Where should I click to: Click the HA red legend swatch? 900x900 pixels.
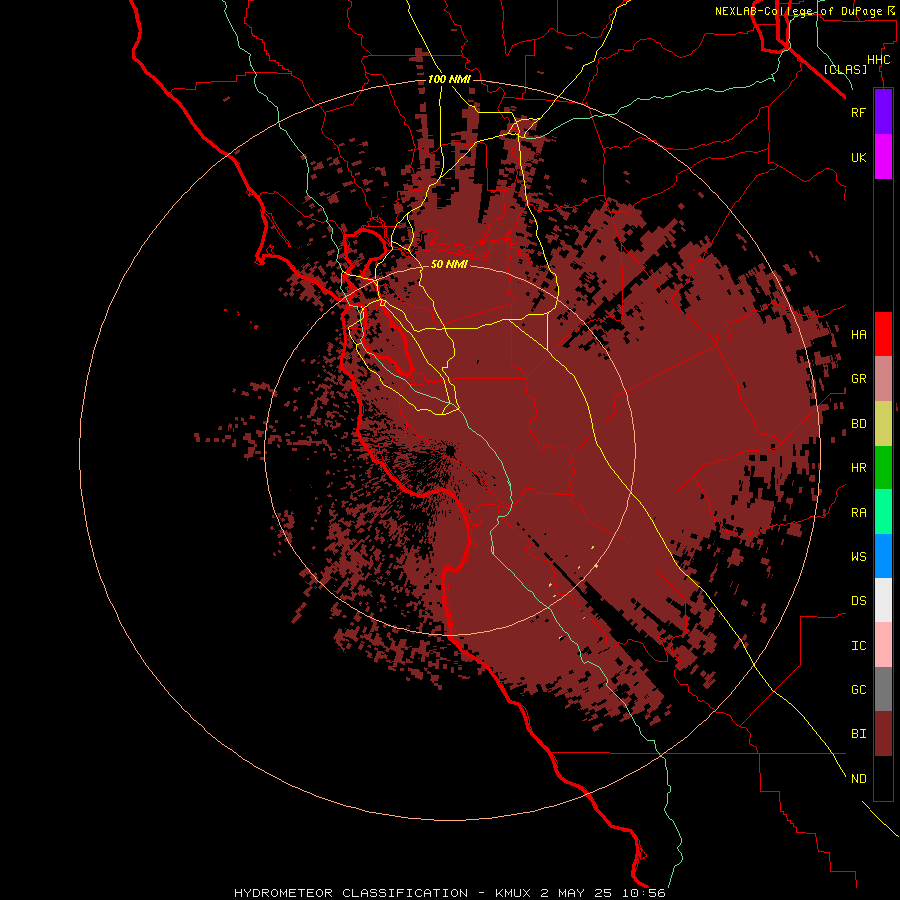tap(883, 334)
